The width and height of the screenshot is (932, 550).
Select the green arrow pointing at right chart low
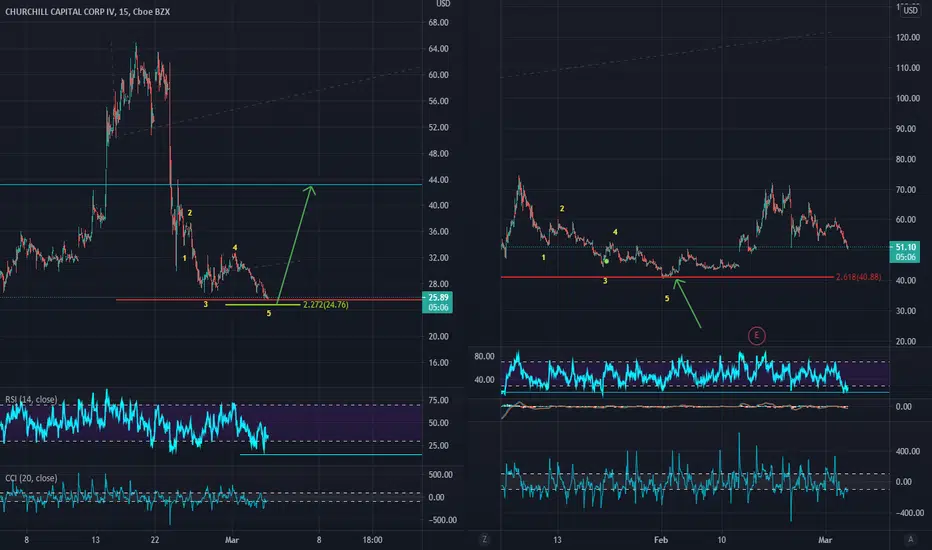coord(687,303)
